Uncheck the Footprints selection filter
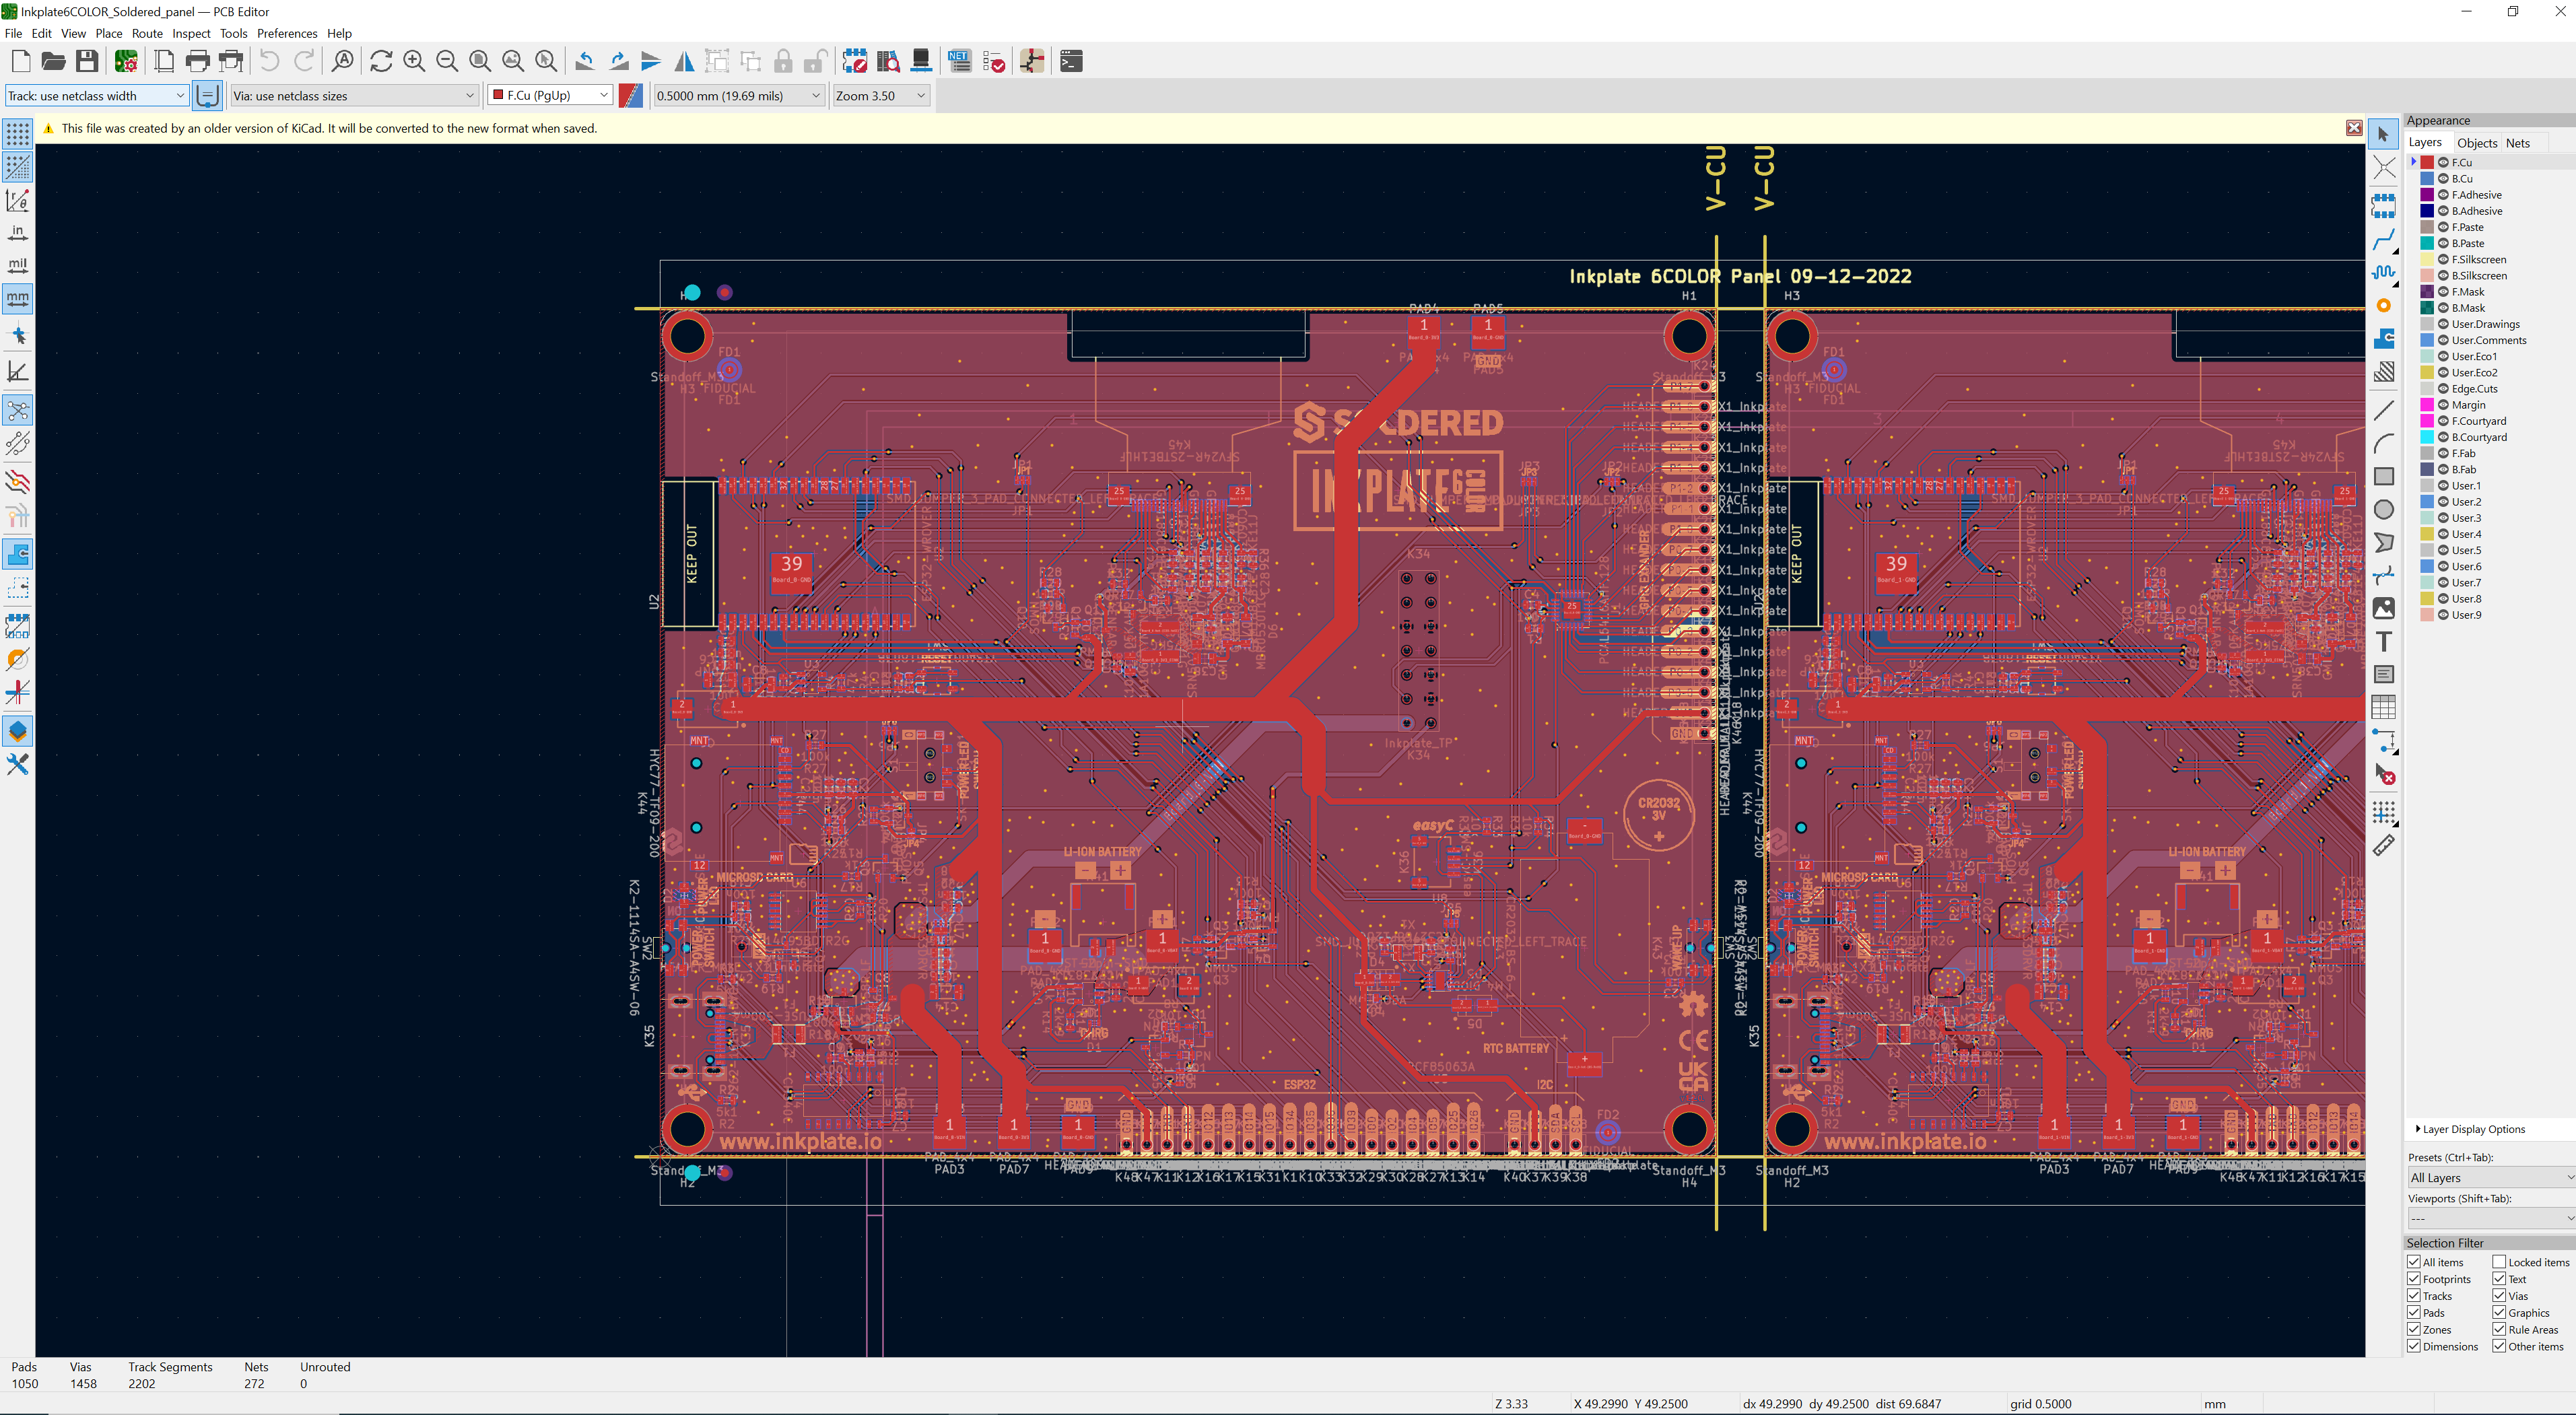 click(2414, 1279)
